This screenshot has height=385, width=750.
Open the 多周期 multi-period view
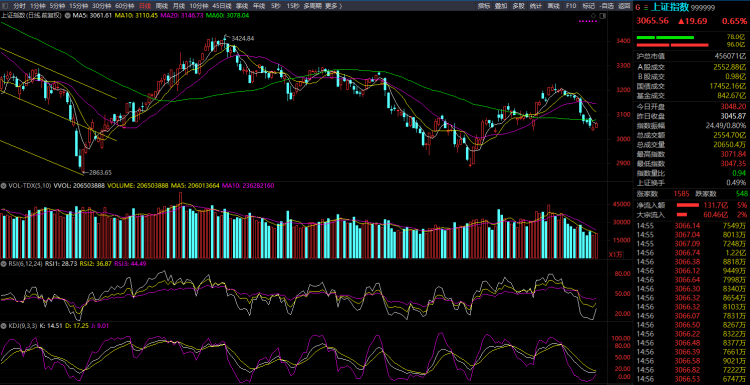(312, 6)
